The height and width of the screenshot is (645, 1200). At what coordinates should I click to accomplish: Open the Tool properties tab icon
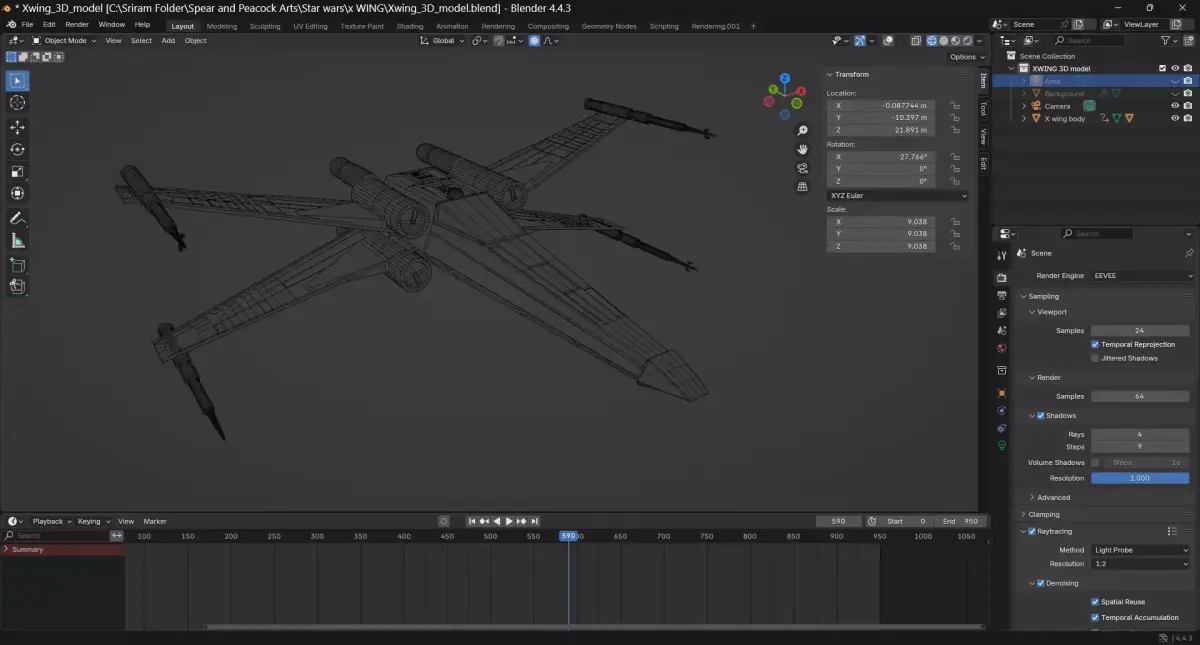[x=1002, y=256]
